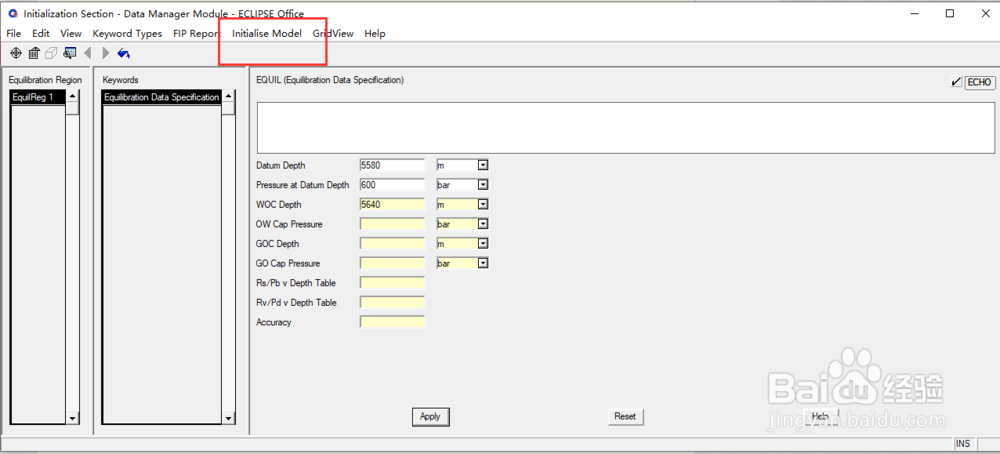Click the Pressure at Datum Depth field
1000x454 pixels.
click(x=392, y=185)
